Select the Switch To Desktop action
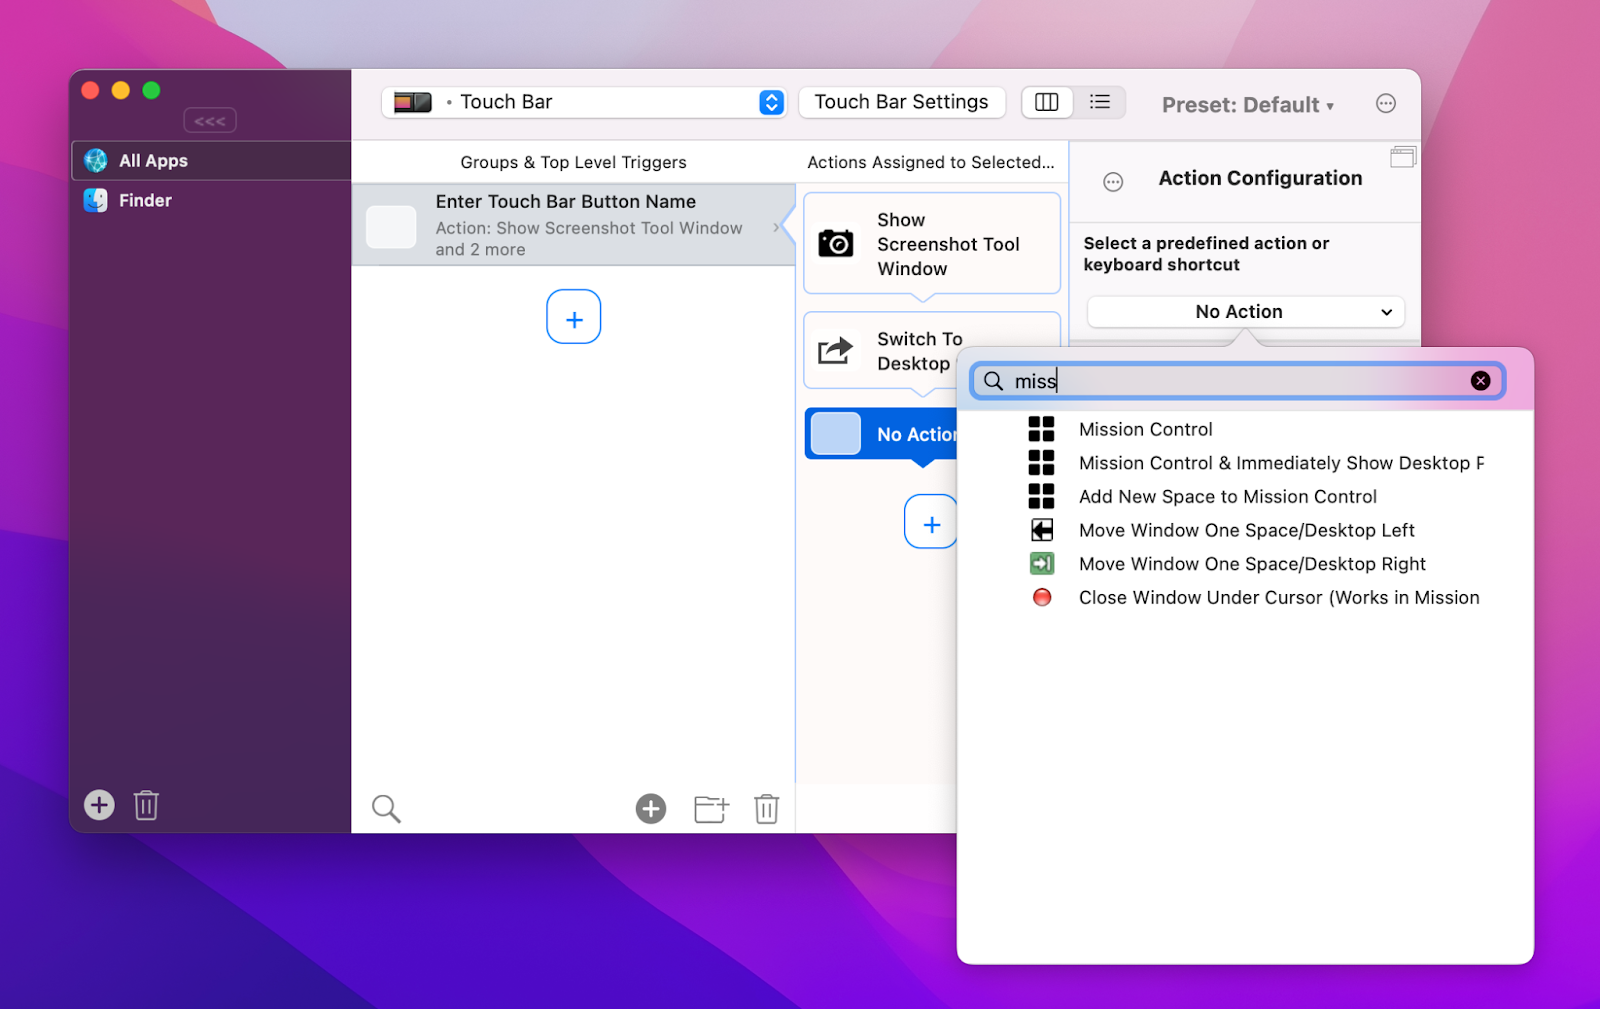Screen dimensions: 1600x1009 coord(881,351)
